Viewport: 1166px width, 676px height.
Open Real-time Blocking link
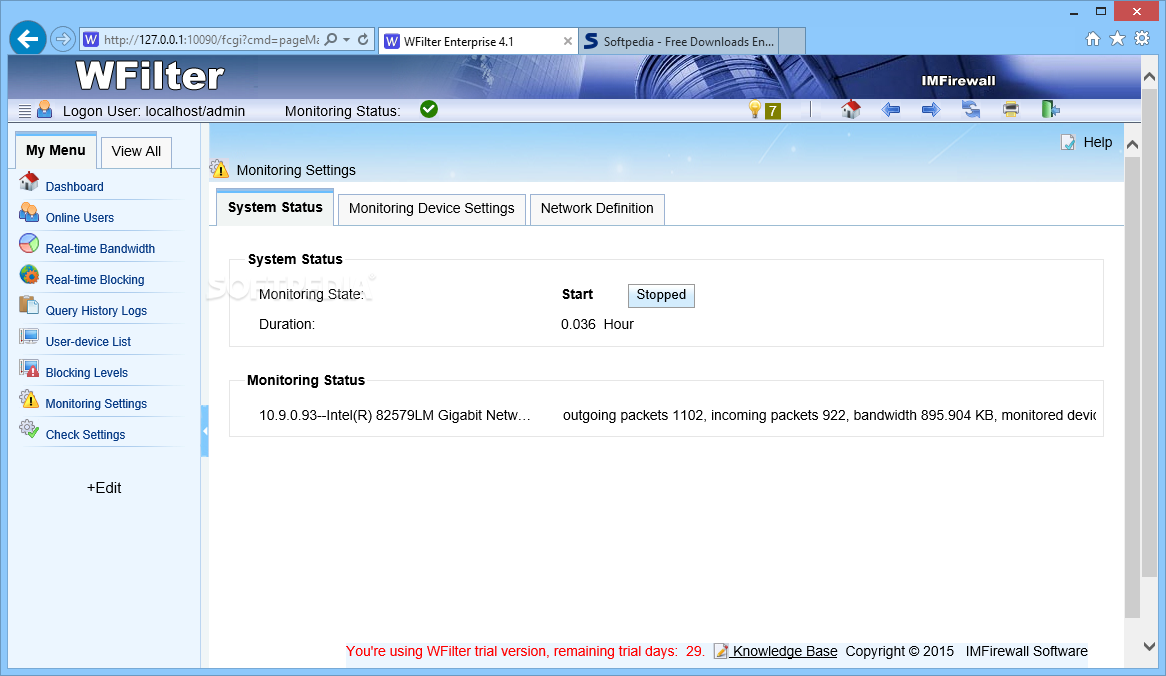(95, 280)
